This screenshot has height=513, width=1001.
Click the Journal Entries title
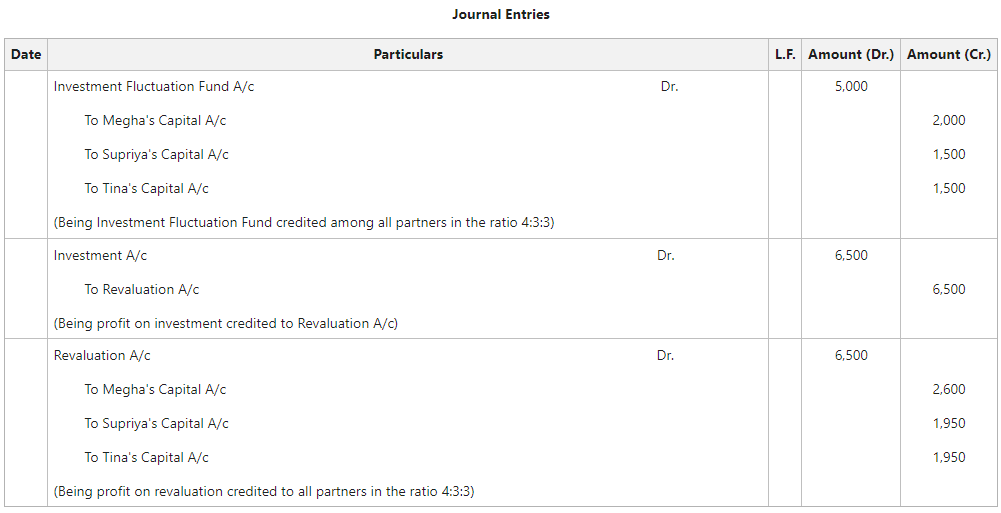[x=500, y=15]
